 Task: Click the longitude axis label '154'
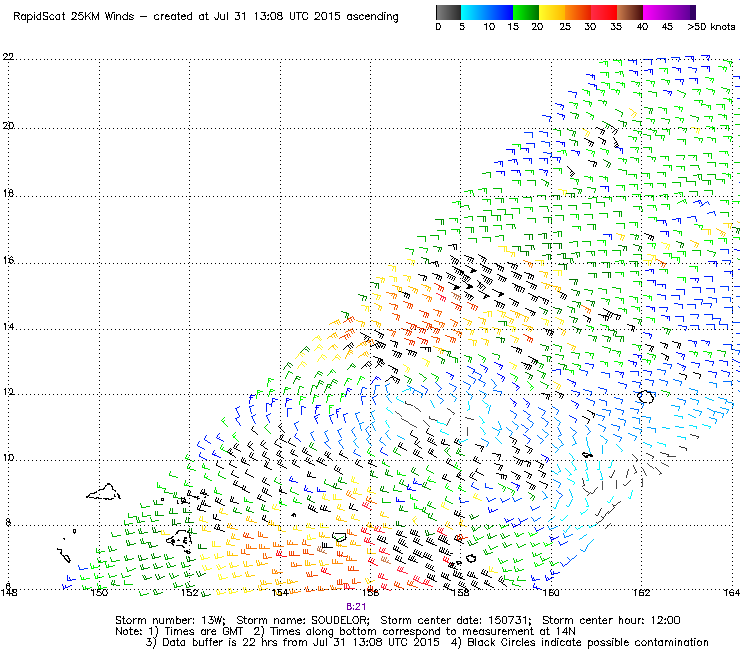280,592
